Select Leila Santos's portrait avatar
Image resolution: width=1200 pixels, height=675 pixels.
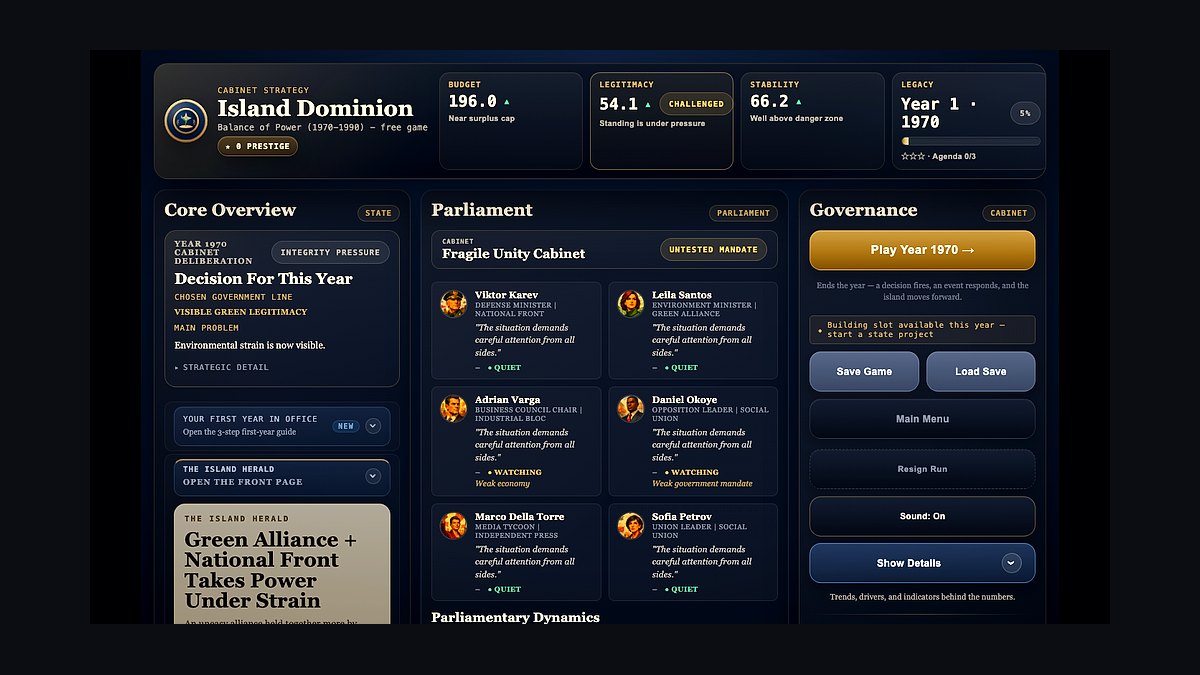pos(631,304)
